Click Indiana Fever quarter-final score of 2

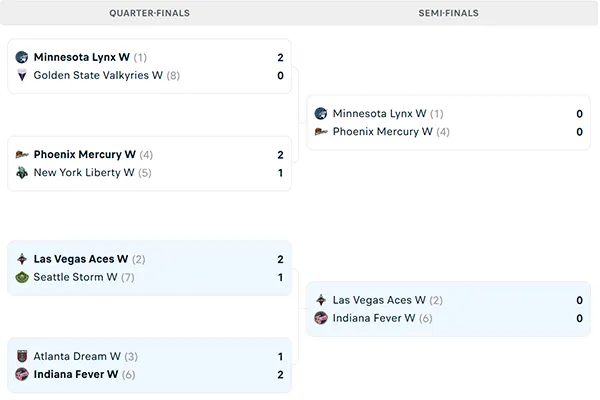coord(281,374)
